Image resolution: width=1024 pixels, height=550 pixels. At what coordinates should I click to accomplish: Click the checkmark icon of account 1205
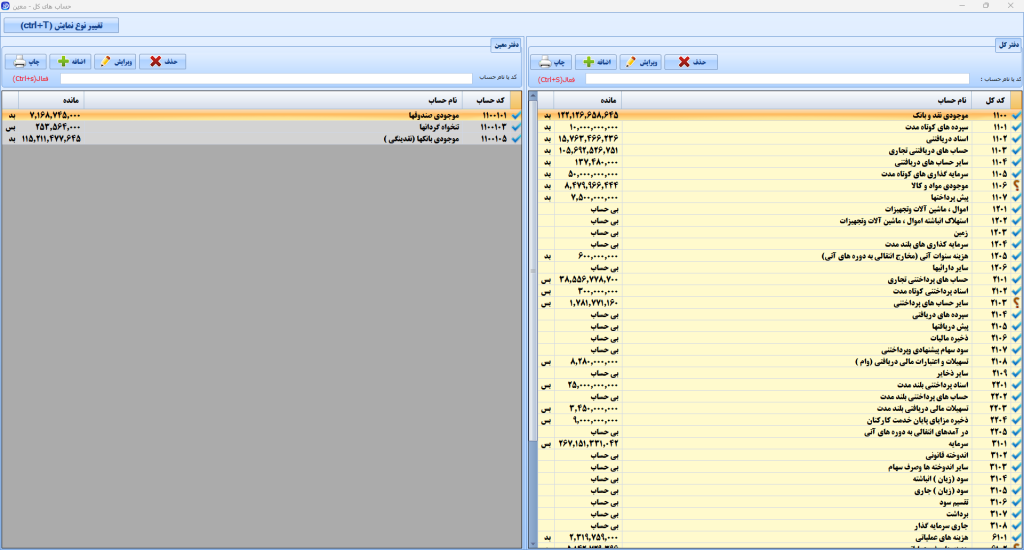pyautogui.click(x=1016, y=256)
